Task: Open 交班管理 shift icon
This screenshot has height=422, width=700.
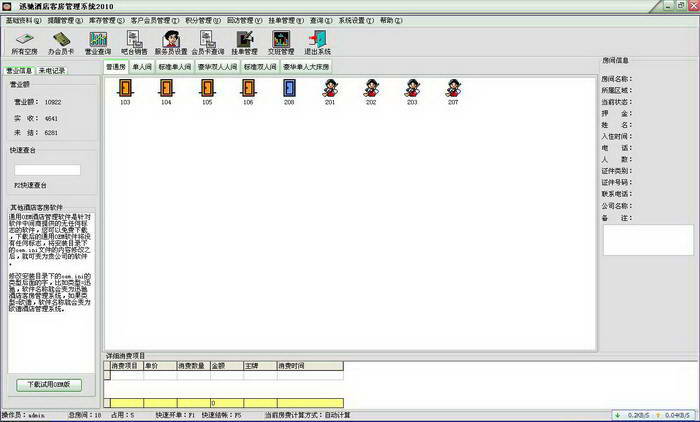Action: click(281, 43)
